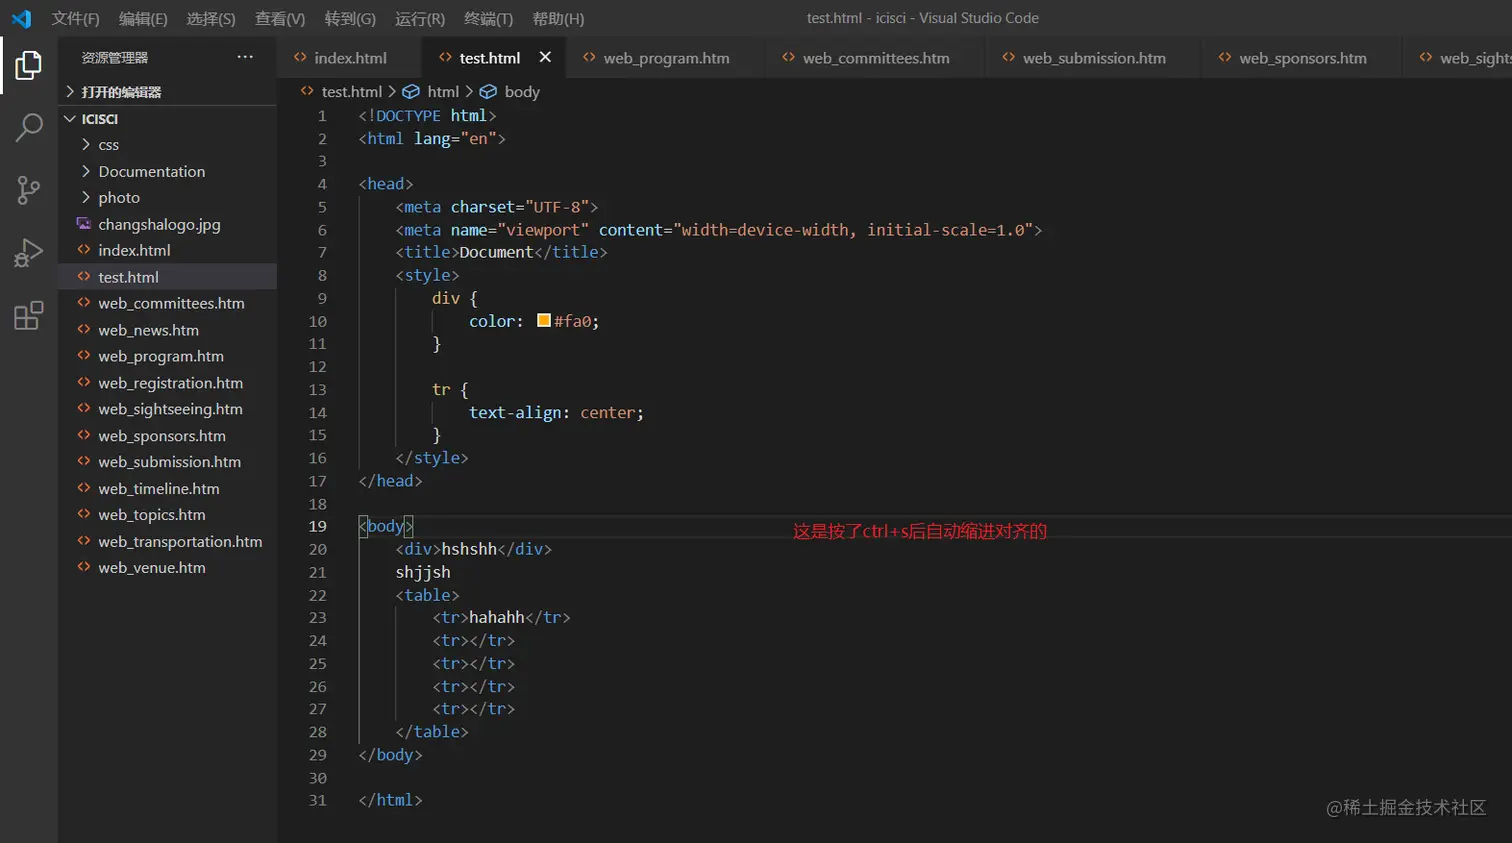Open web_venue.htm in file explorer

[x=167, y=568]
